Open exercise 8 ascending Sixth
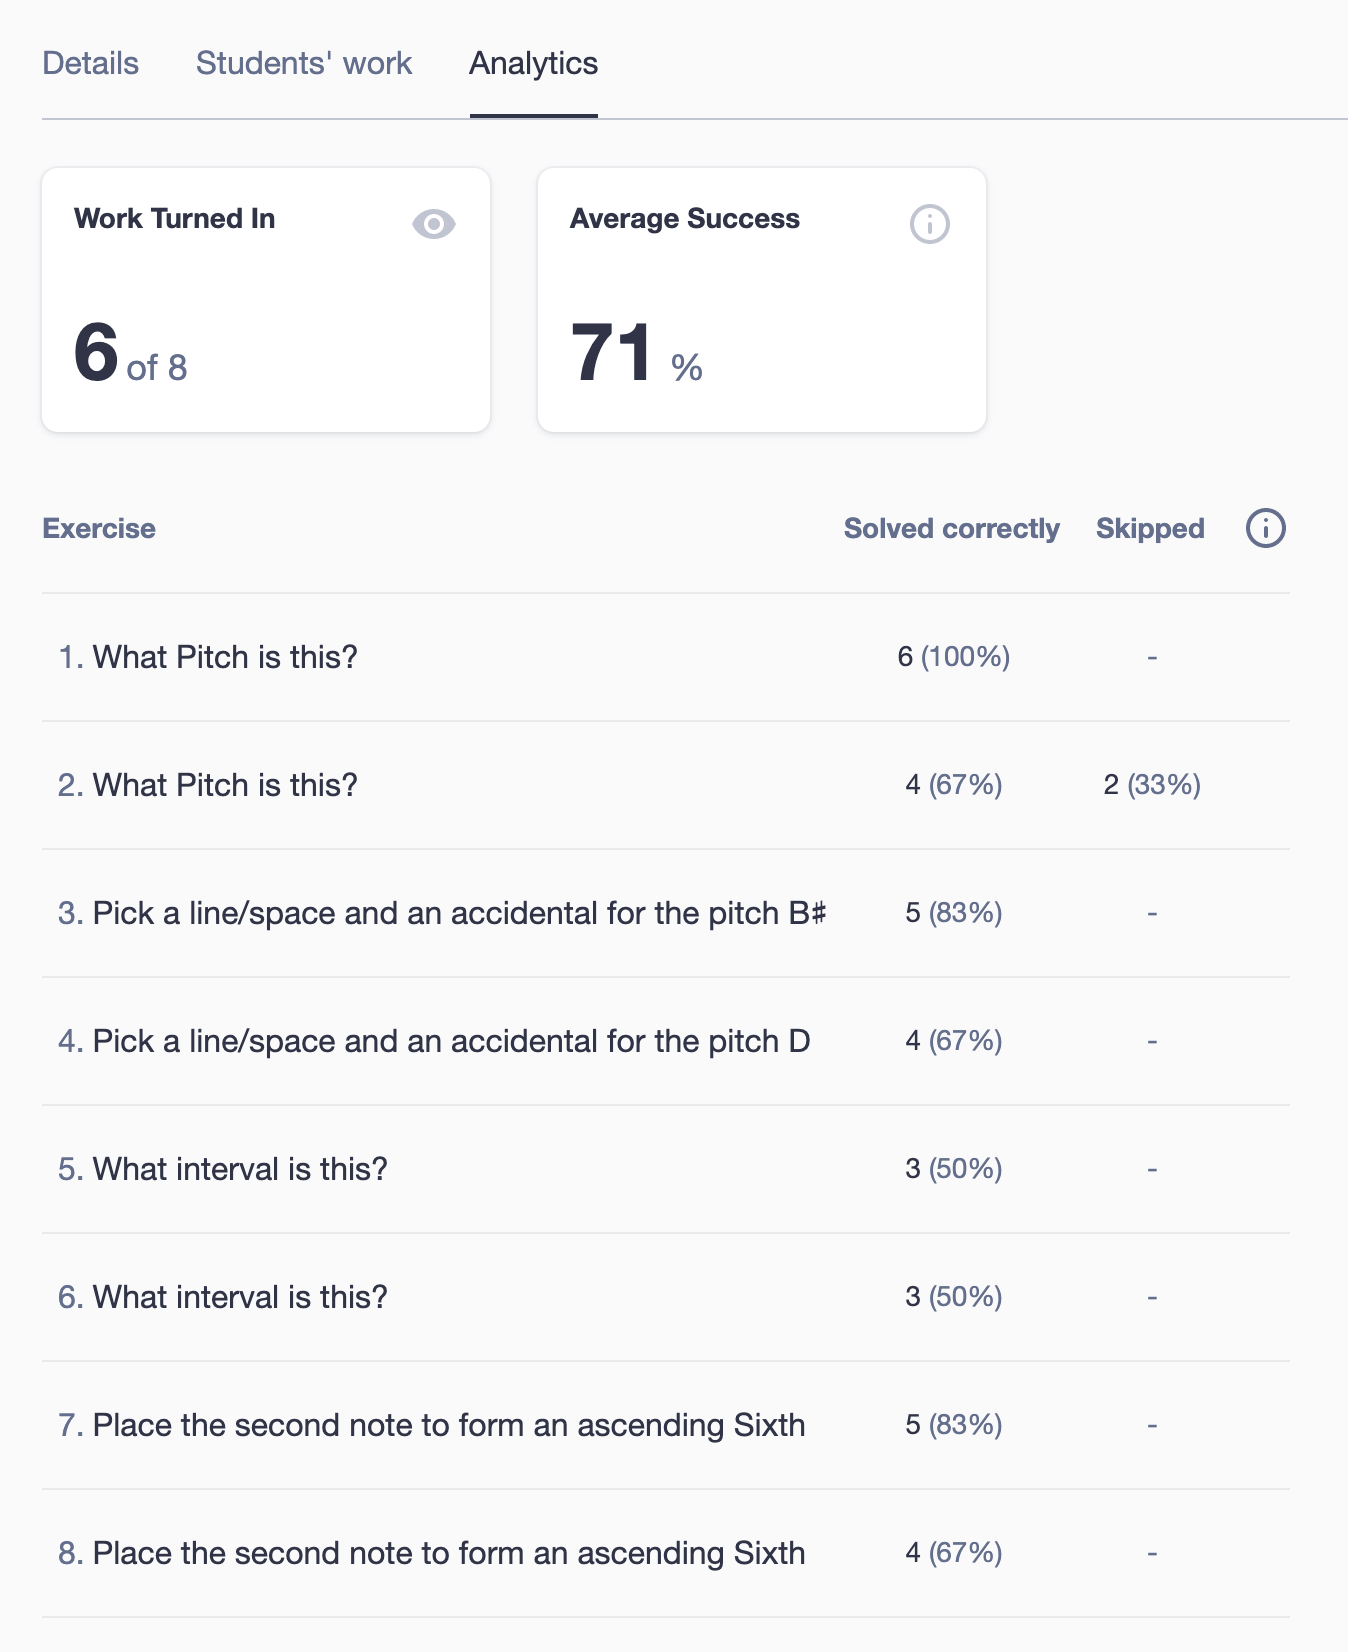Image resolution: width=1348 pixels, height=1652 pixels. pyautogui.click(x=666, y=1553)
